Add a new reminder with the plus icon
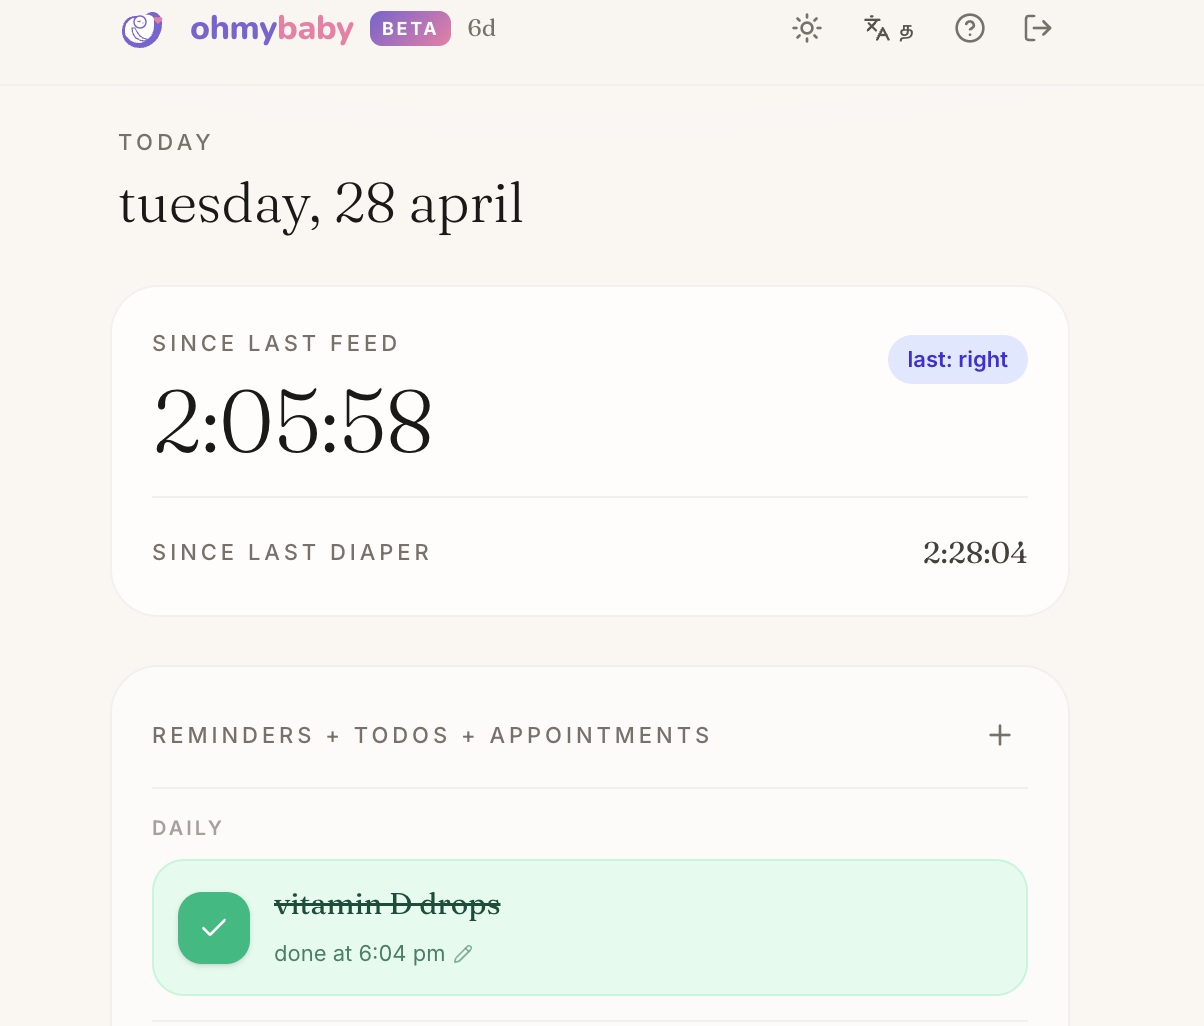 [x=999, y=735]
